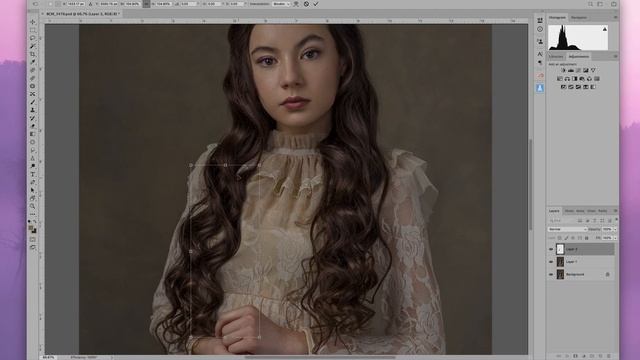Add a Hue/Saturation adjustment
Image resolution: width=640 pixels, height=360 pixels.
(x=560, y=78)
